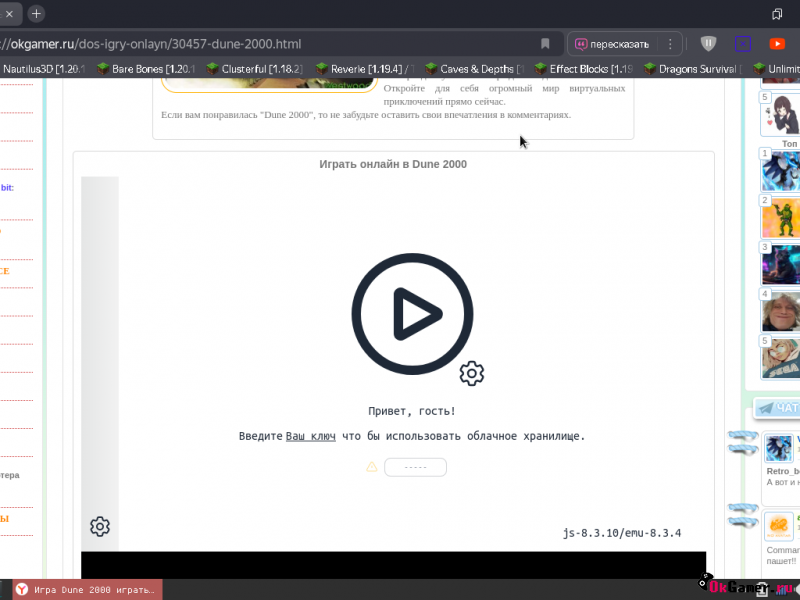Screen dimensions: 800x600
Task: Open the three-dot menu next to пересказать
Action: (x=670, y=44)
